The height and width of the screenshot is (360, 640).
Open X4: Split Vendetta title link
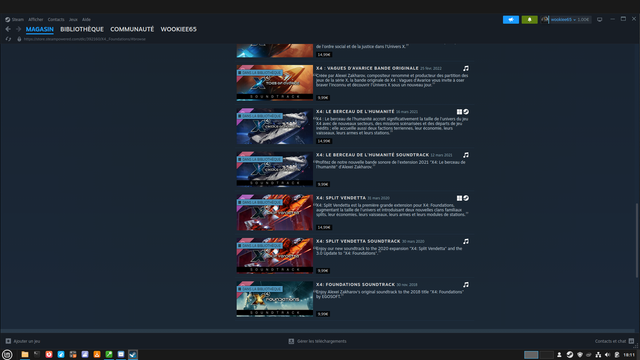point(341,198)
